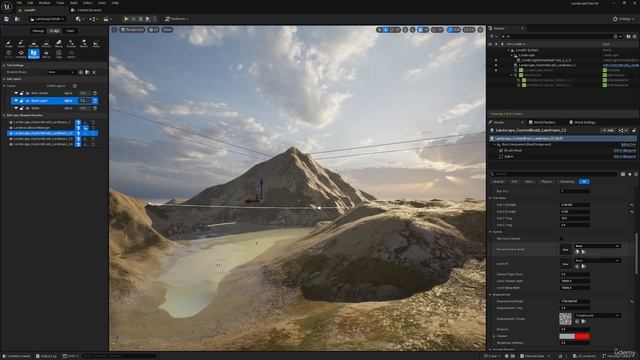The image size is (640, 360).
Task: Toggle checkbox in the Splines section
Action: click(562, 238)
